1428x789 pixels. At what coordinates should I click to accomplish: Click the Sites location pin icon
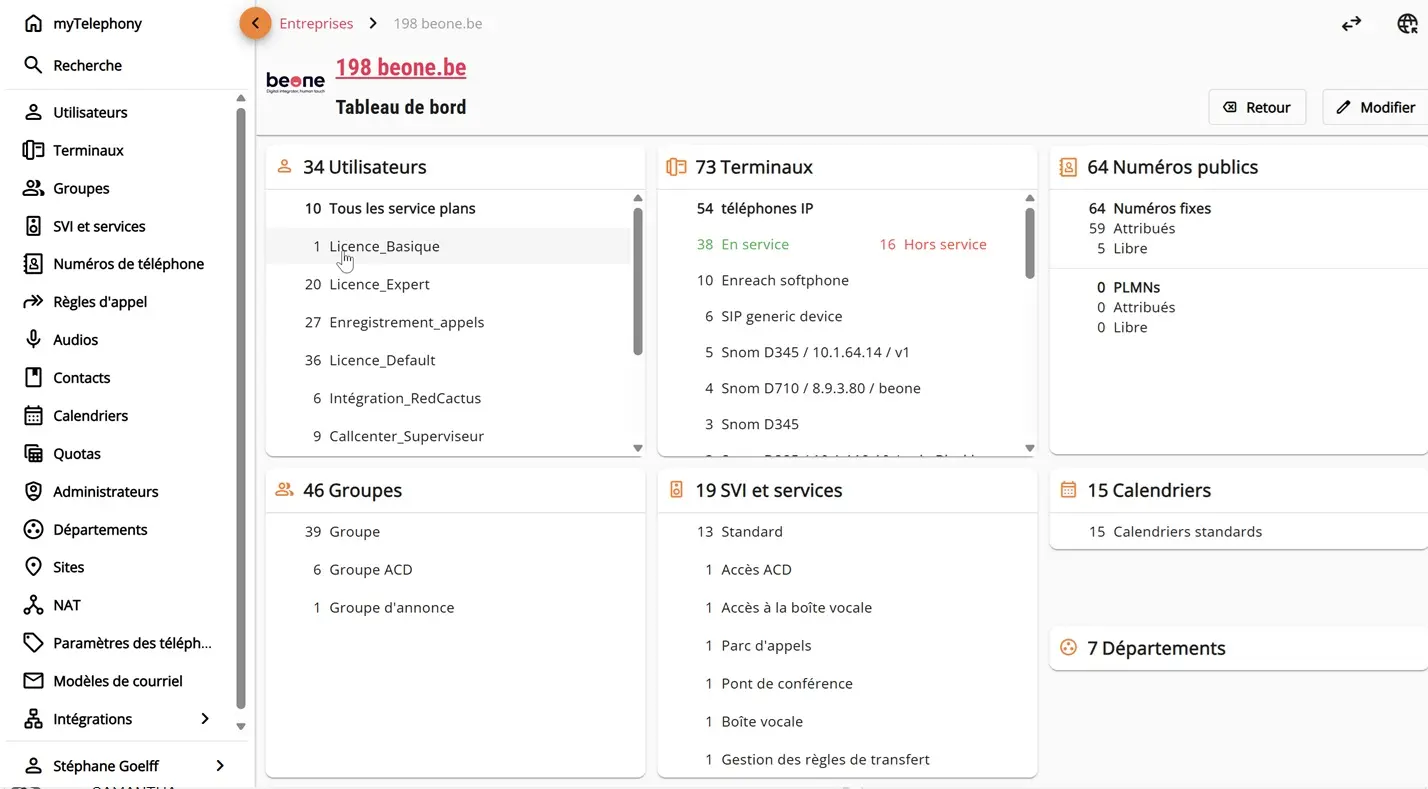pos(34,567)
